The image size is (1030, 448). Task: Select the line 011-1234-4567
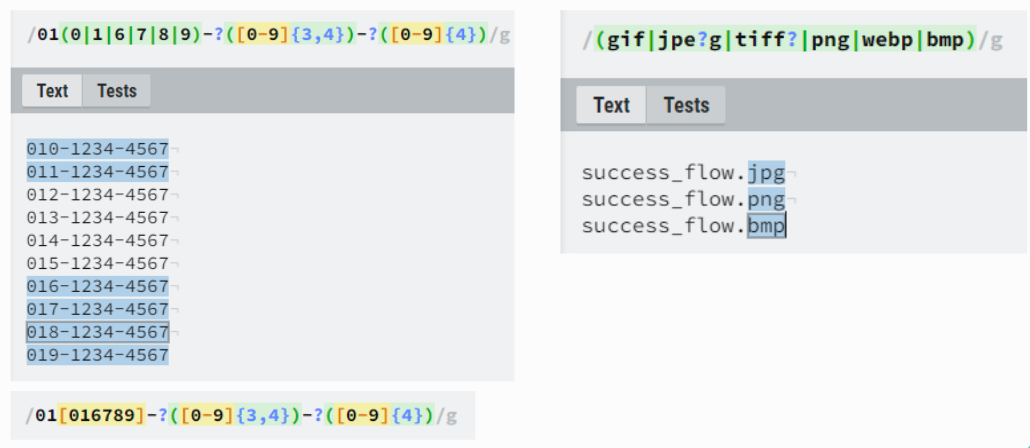(x=98, y=172)
